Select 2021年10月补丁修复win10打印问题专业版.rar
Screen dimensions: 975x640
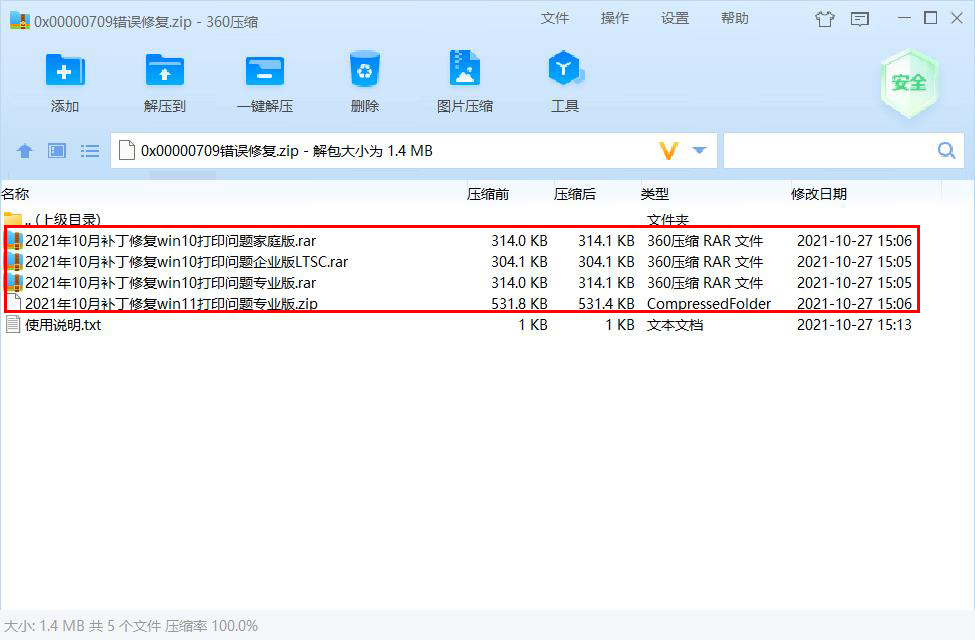[170, 283]
